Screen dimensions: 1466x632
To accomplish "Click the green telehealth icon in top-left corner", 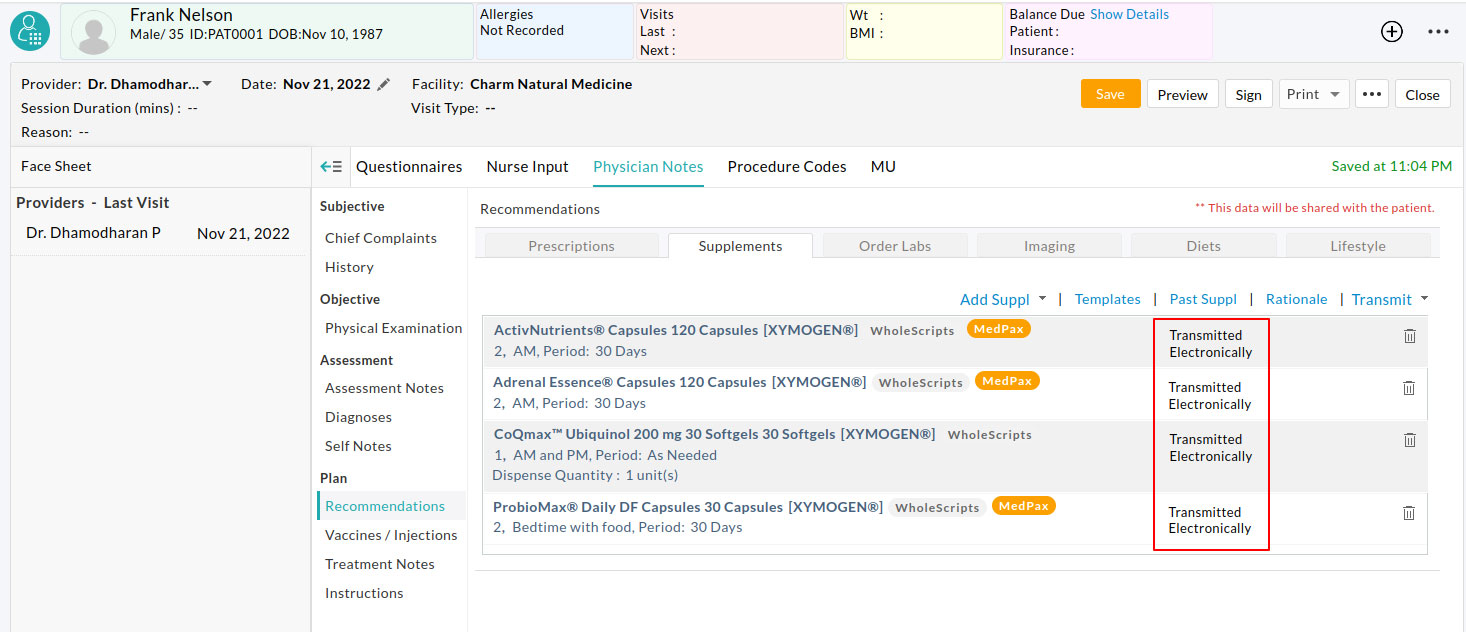I will [x=29, y=31].
